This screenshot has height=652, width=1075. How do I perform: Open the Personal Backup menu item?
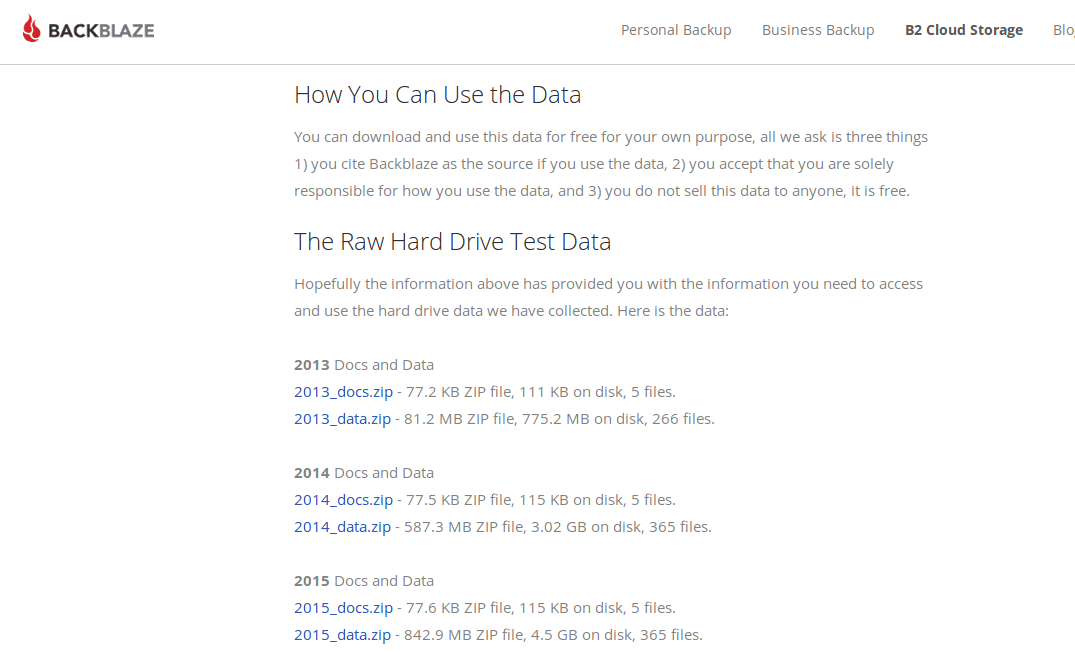[x=676, y=30]
